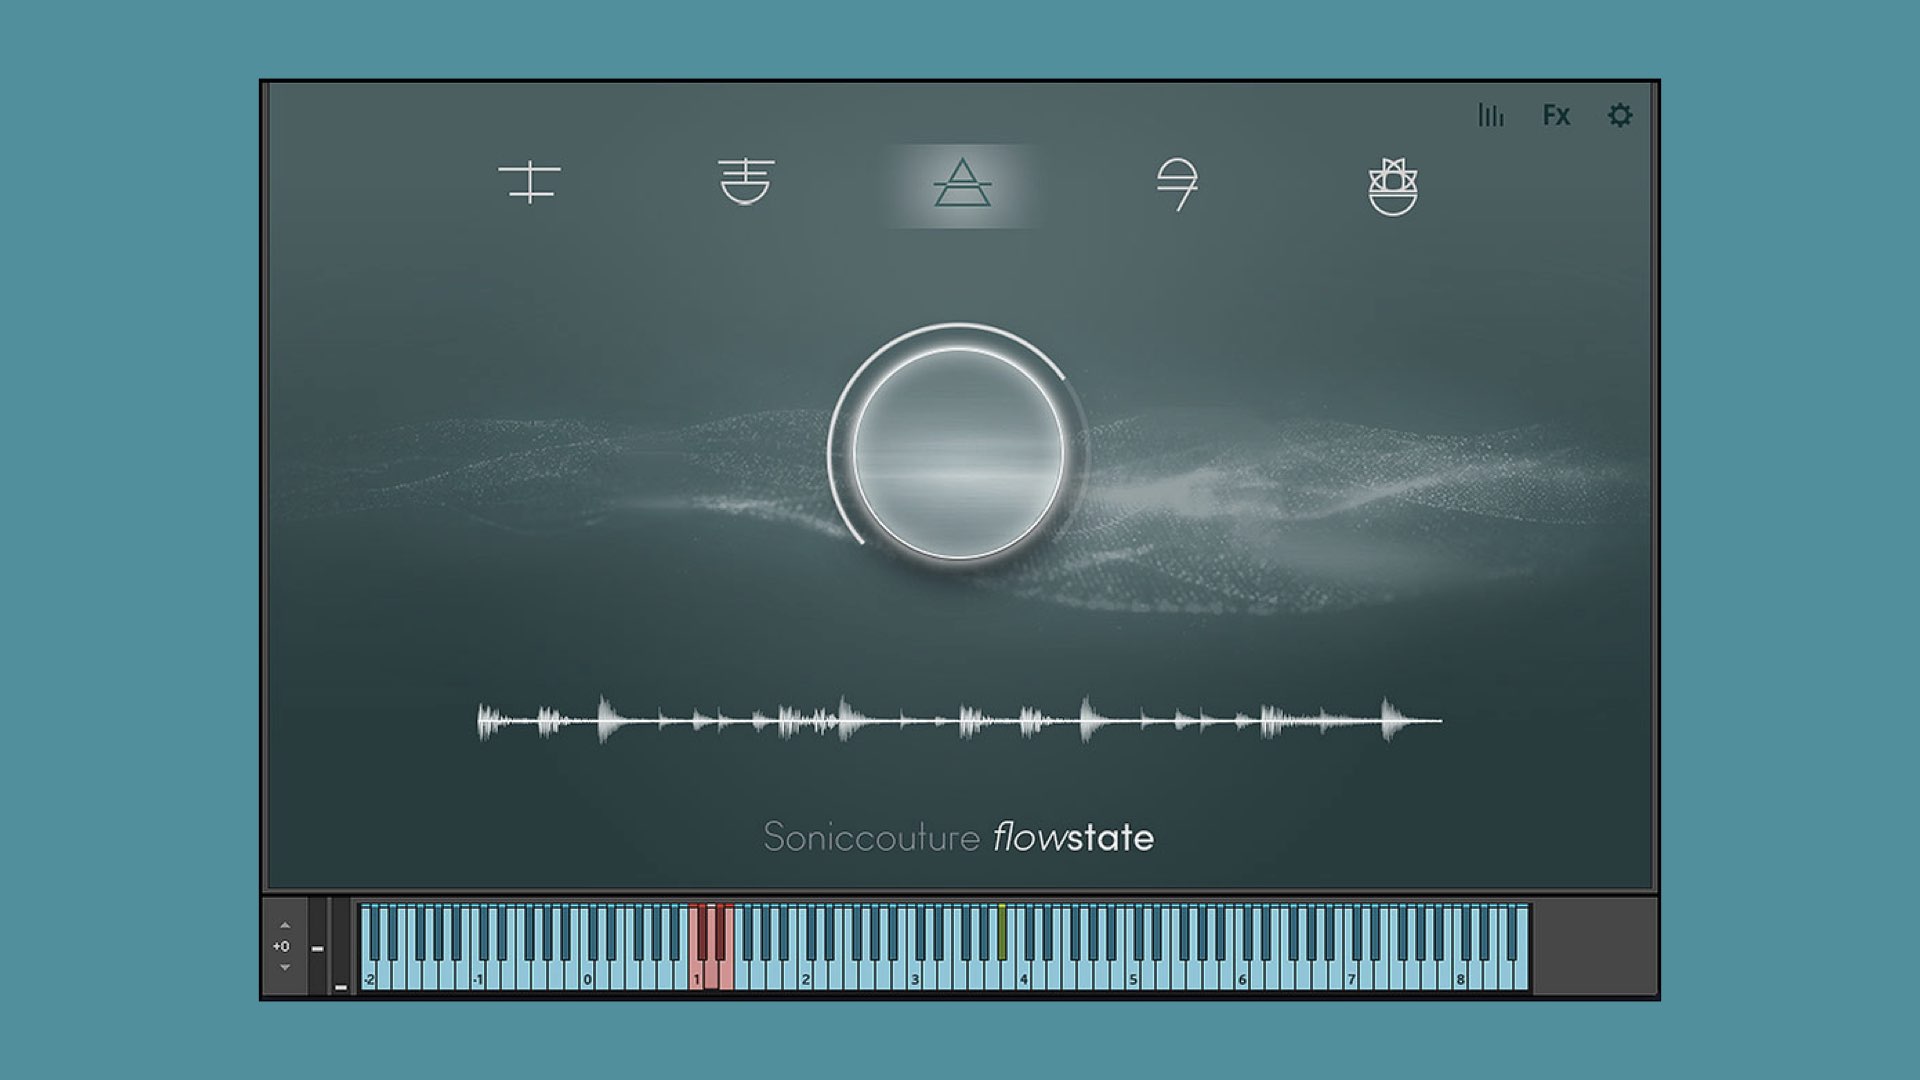This screenshot has width=1920, height=1080.
Task: Lower keyboard octave with down arrow
Action: point(285,967)
